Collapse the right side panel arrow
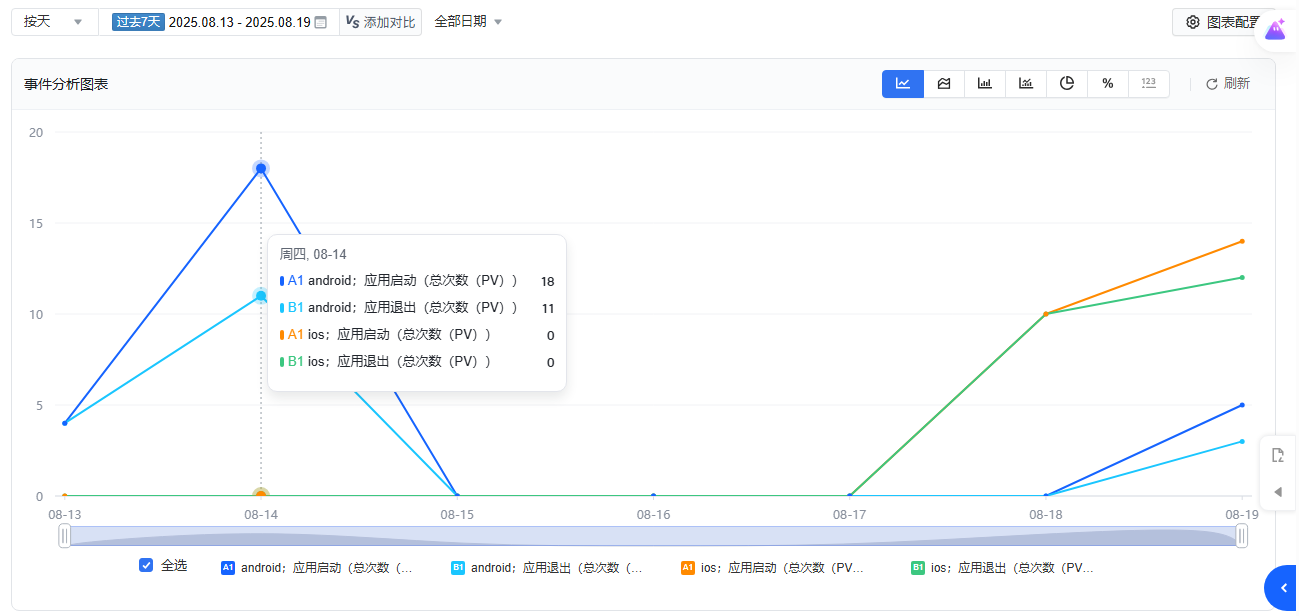Screen dimensions: 1299x616 point(1277,492)
